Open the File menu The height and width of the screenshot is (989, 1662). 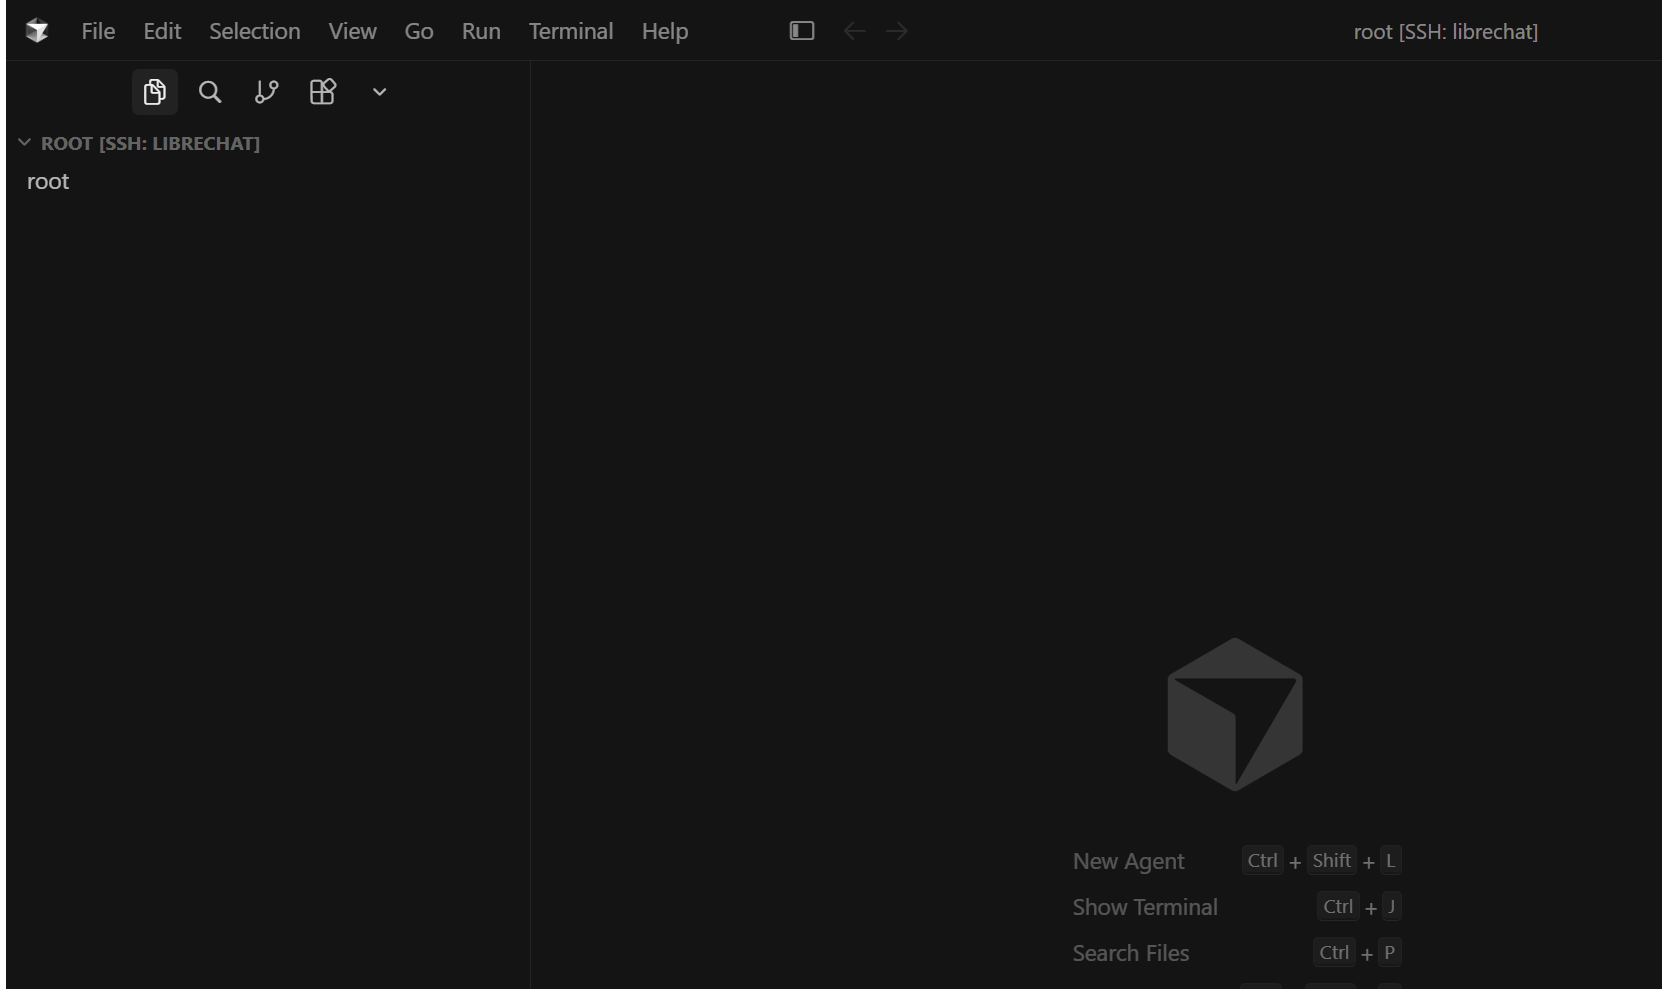98,31
